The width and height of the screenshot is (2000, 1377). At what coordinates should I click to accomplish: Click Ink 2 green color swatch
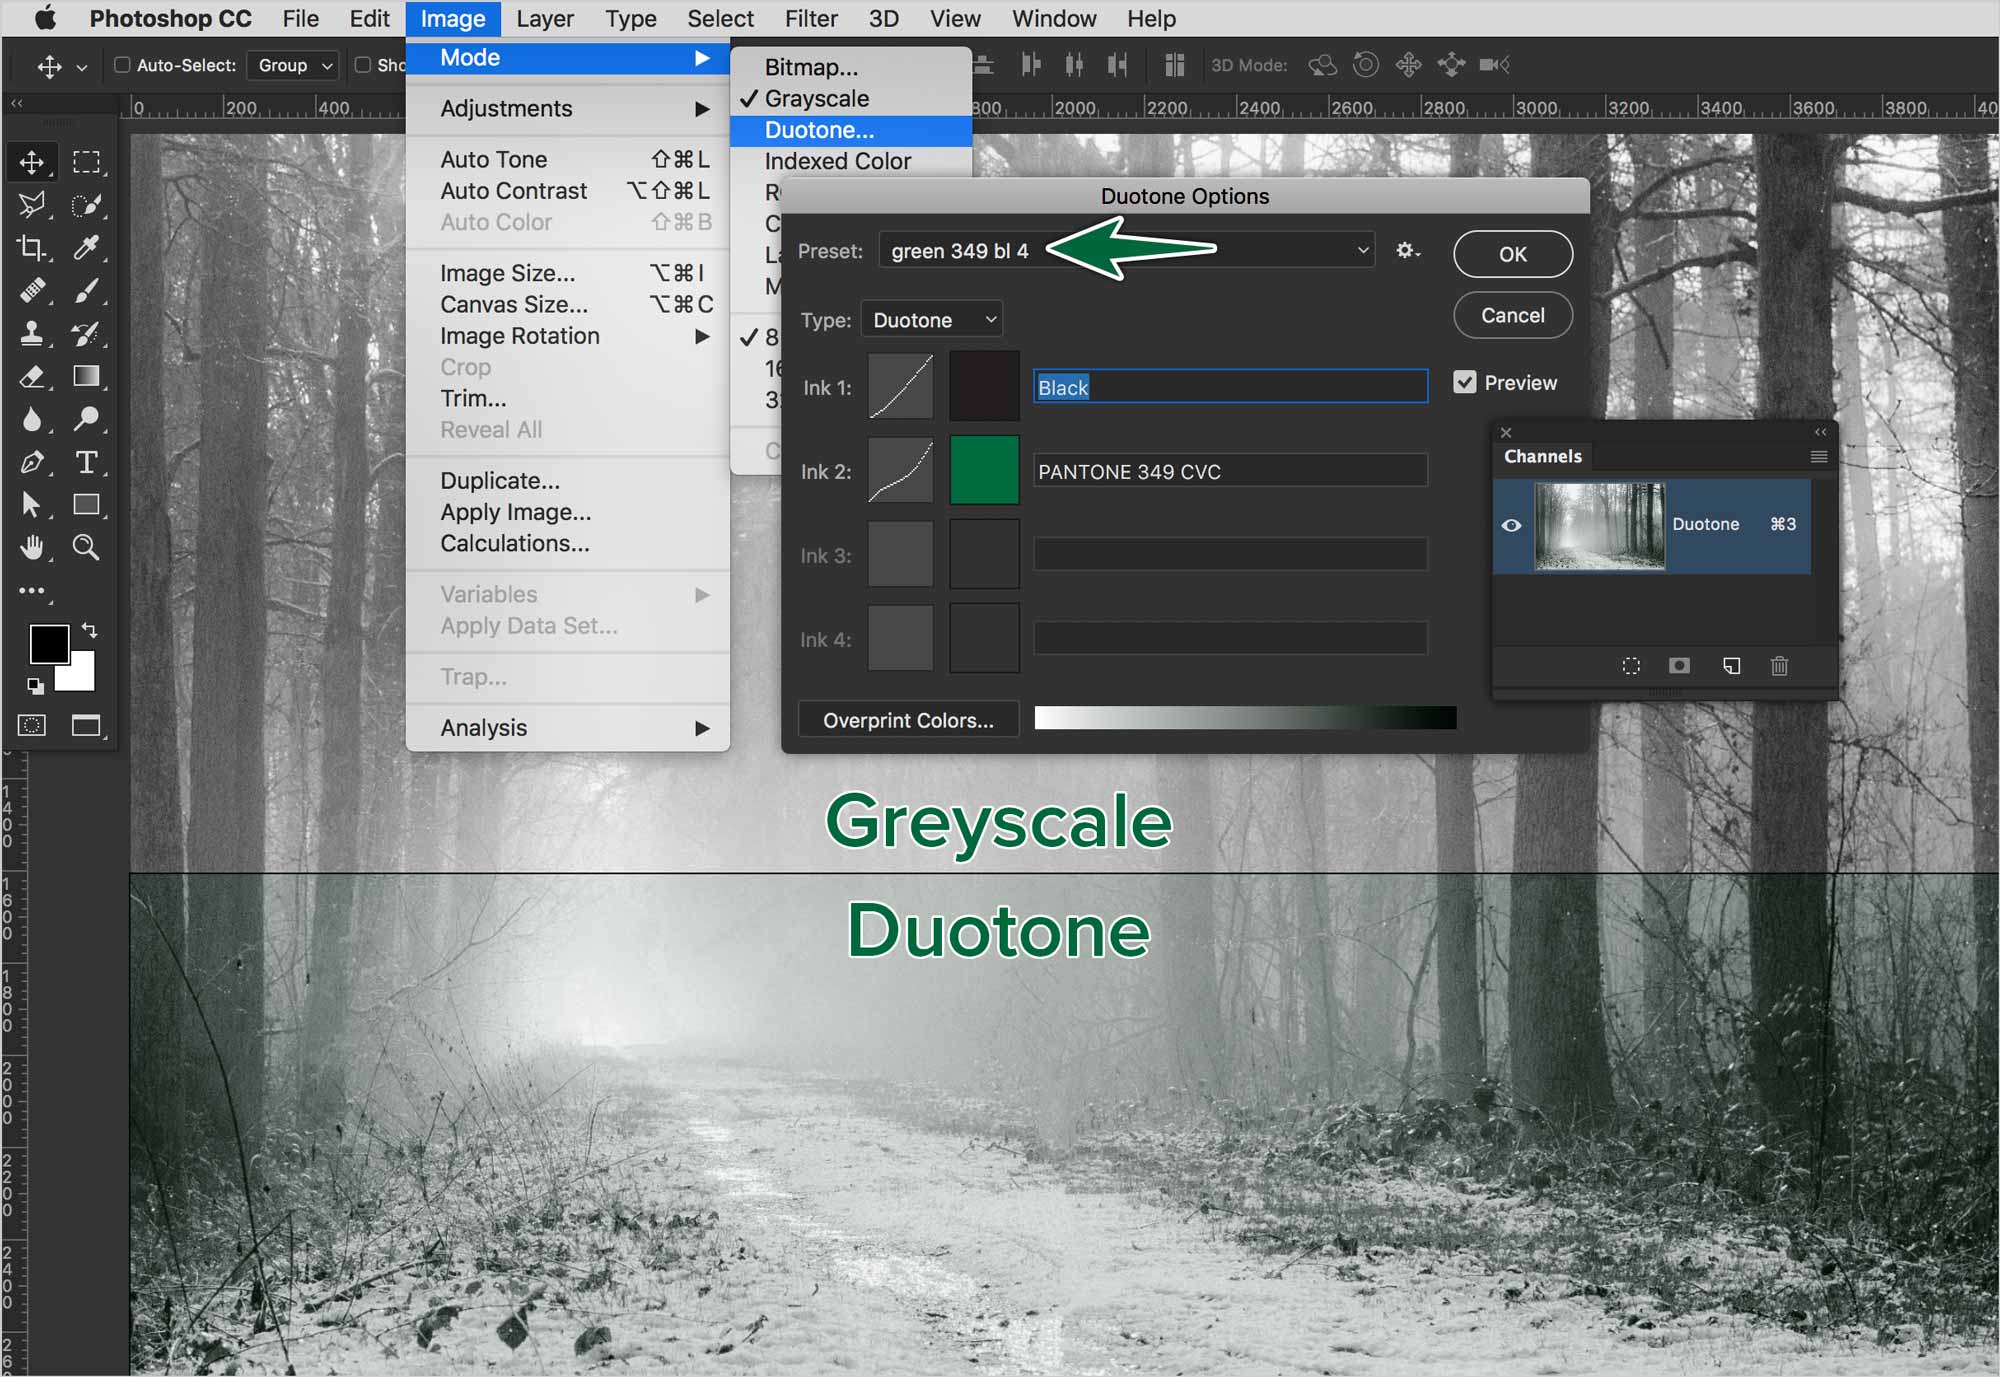click(x=984, y=470)
